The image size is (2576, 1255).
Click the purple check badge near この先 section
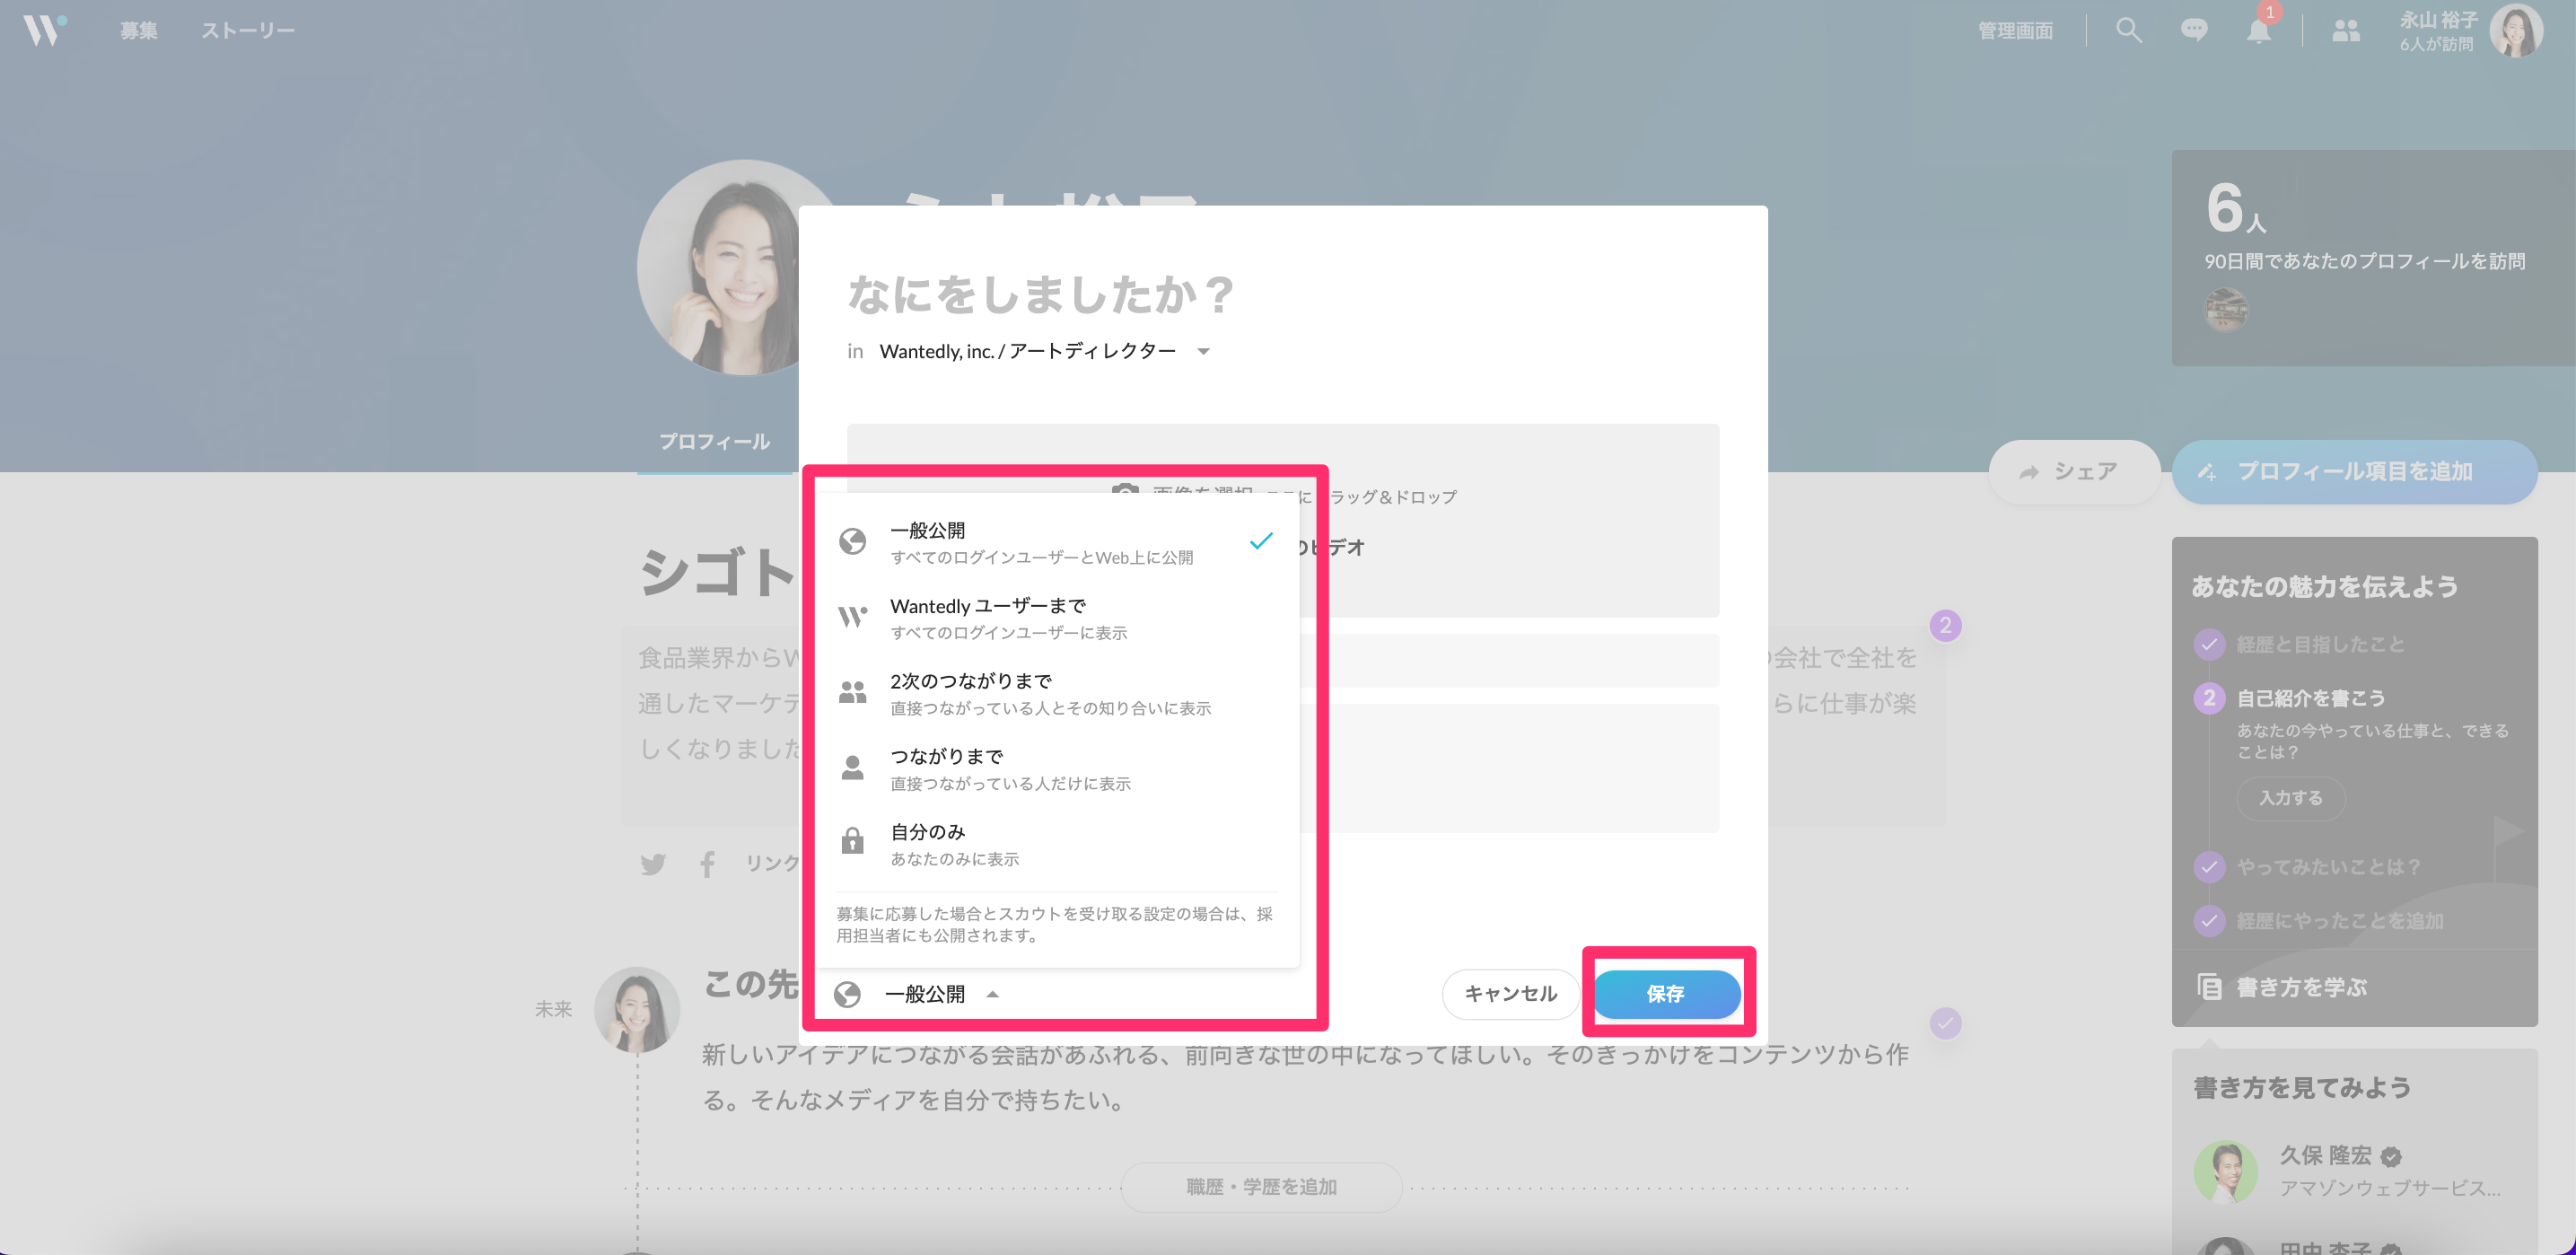click(1945, 1023)
